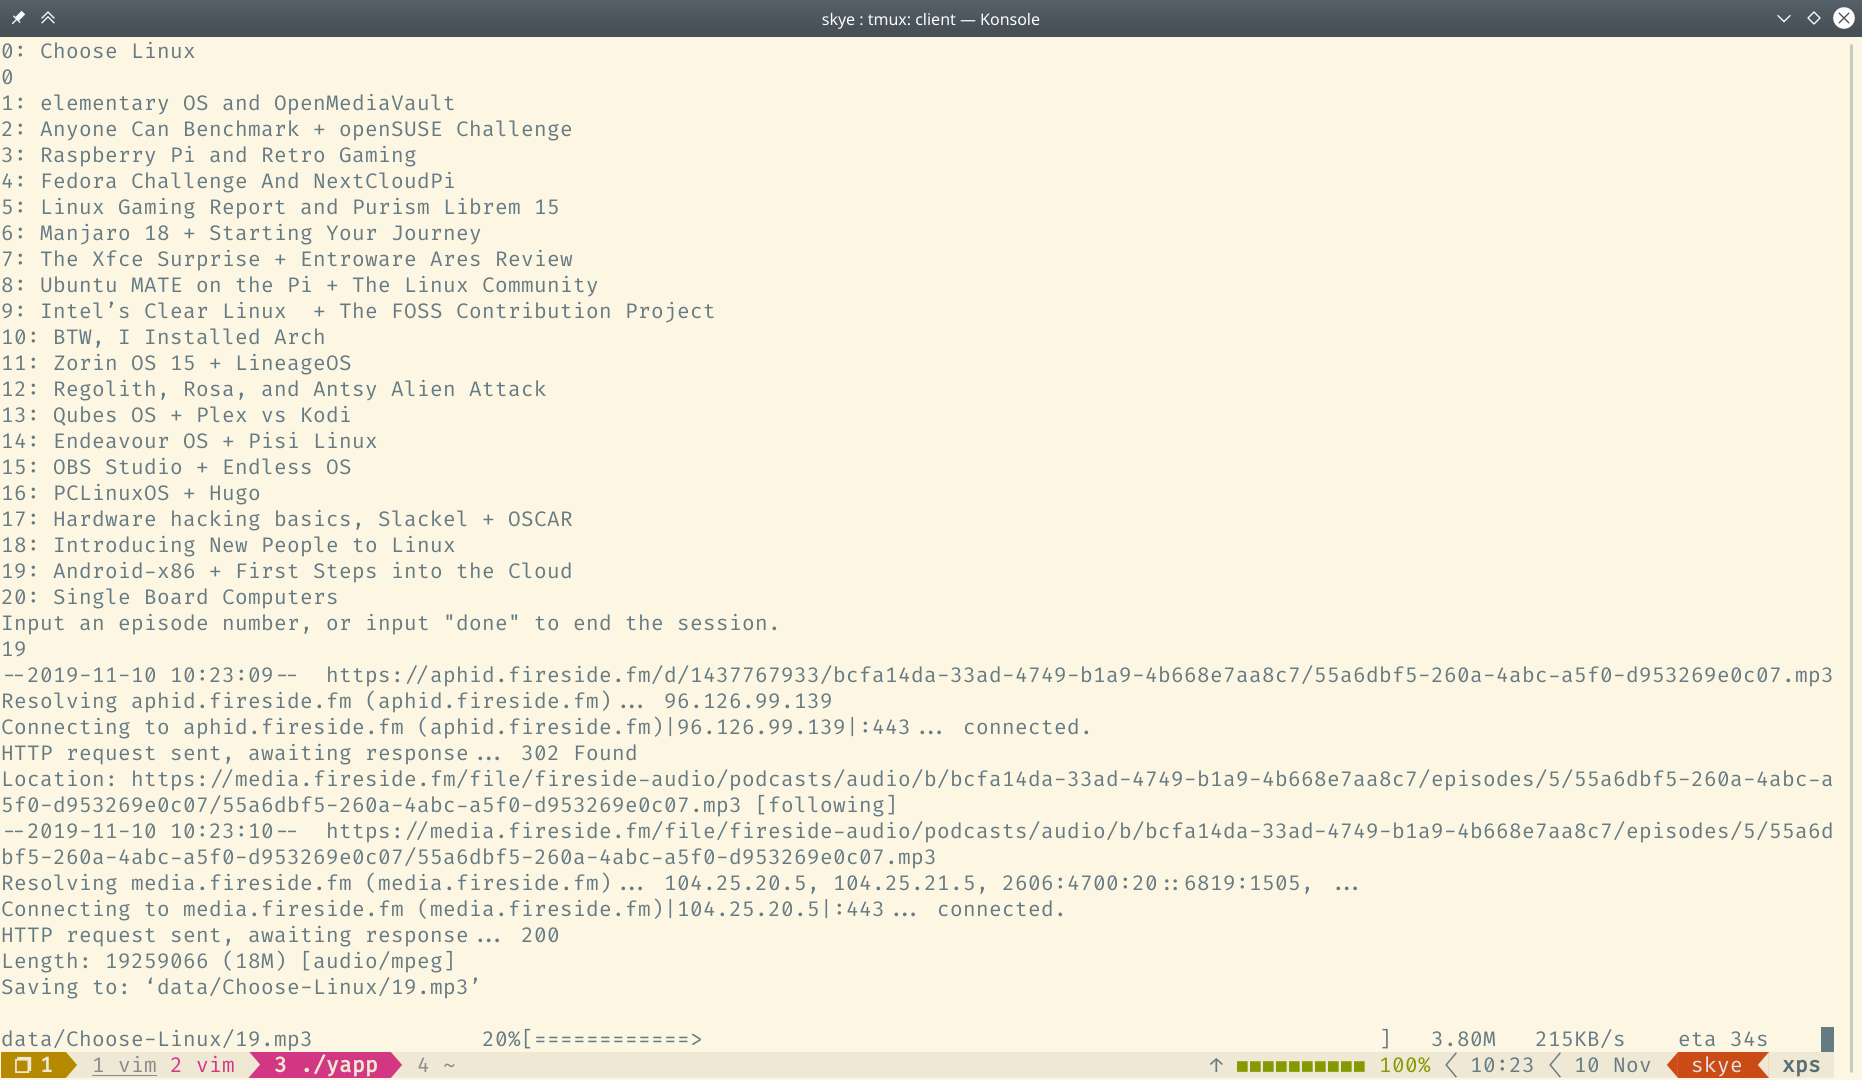Click 'Anyone Can Benchmark + openSUSE Challenge' line
This screenshot has height=1080, width=1862.
coord(287,129)
